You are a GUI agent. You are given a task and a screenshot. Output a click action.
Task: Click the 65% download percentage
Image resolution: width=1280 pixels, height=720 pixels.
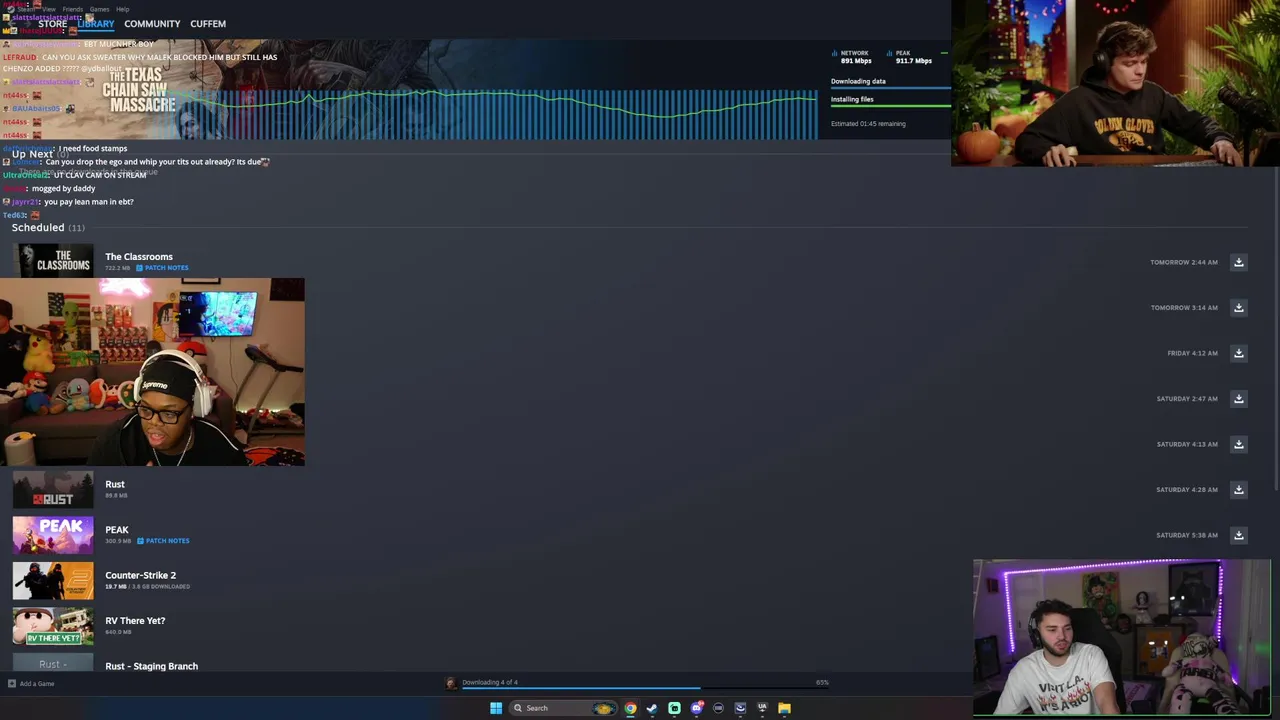pos(822,683)
